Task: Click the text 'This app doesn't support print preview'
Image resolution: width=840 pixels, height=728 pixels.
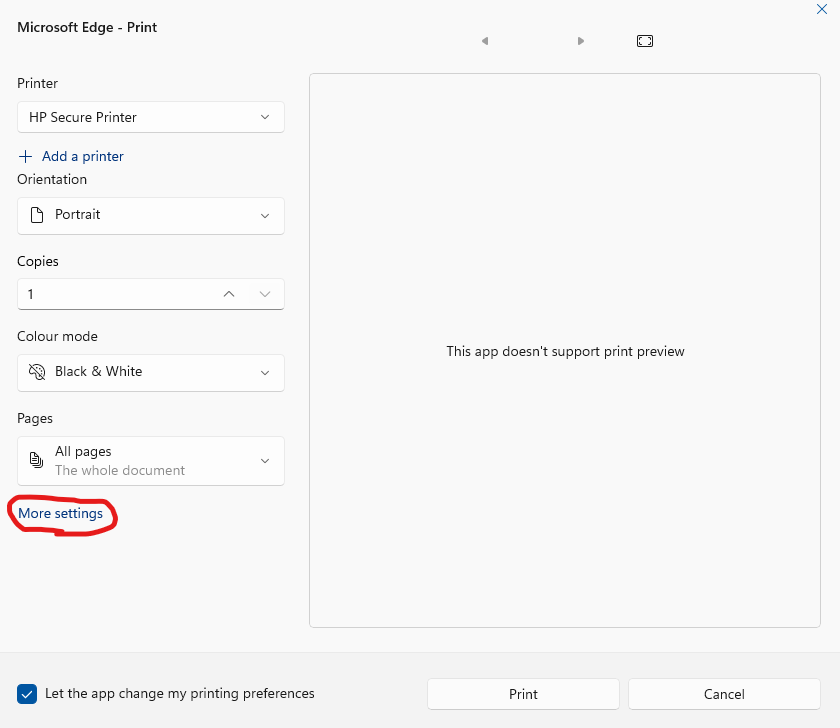Action: tap(565, 351)
